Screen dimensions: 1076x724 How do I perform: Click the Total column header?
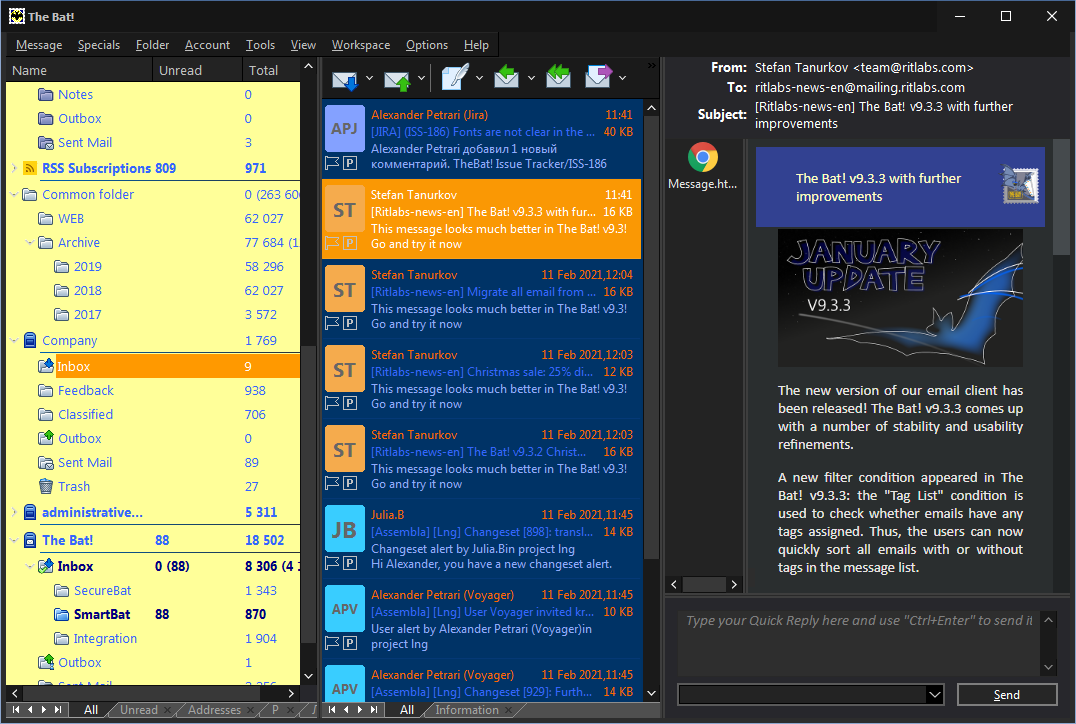click(272, 71)
